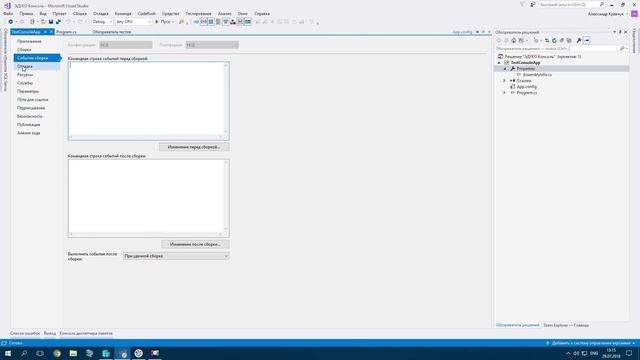Screen dimensions: 640x360
Task: Close the TestConsoleApp properties tab
Action: point(51,32)
